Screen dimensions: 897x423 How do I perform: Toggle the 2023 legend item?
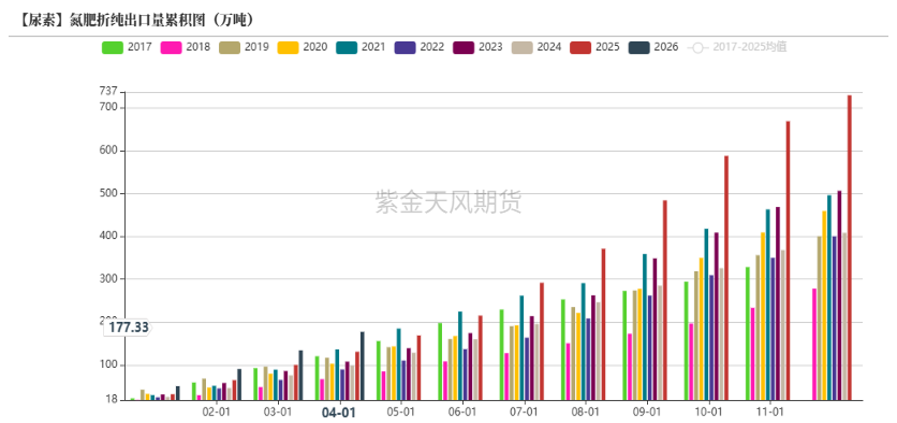click(477, 47)
